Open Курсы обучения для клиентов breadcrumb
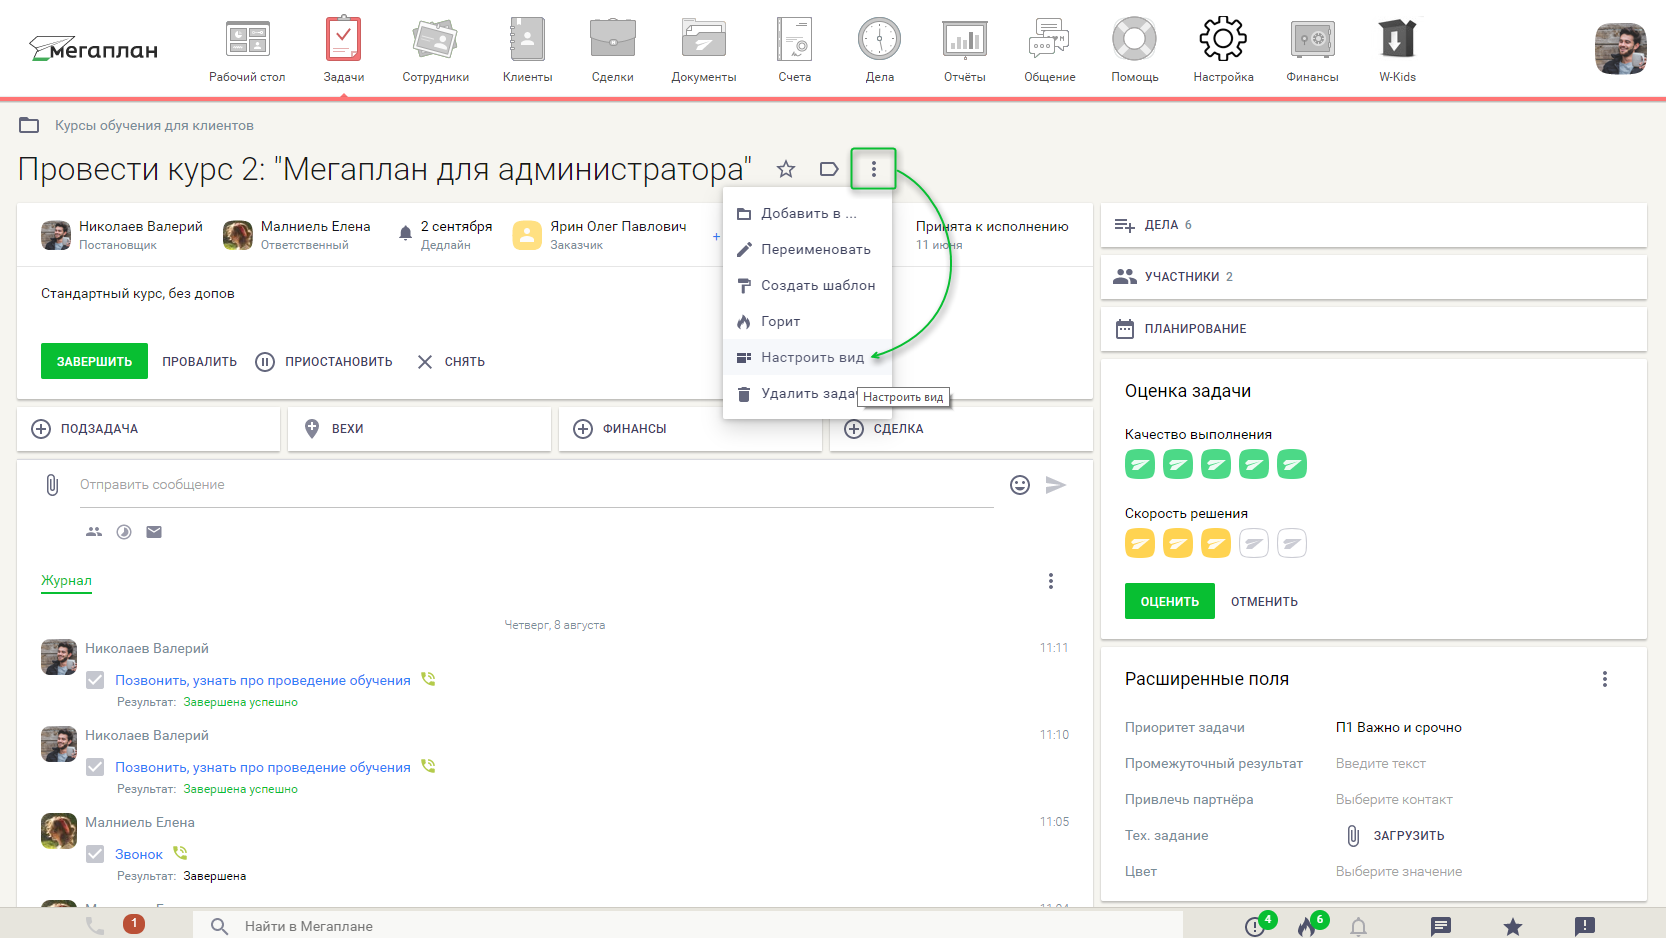Image resolution: width=1666 pixels, height=938 pixels. click(154, 125)
